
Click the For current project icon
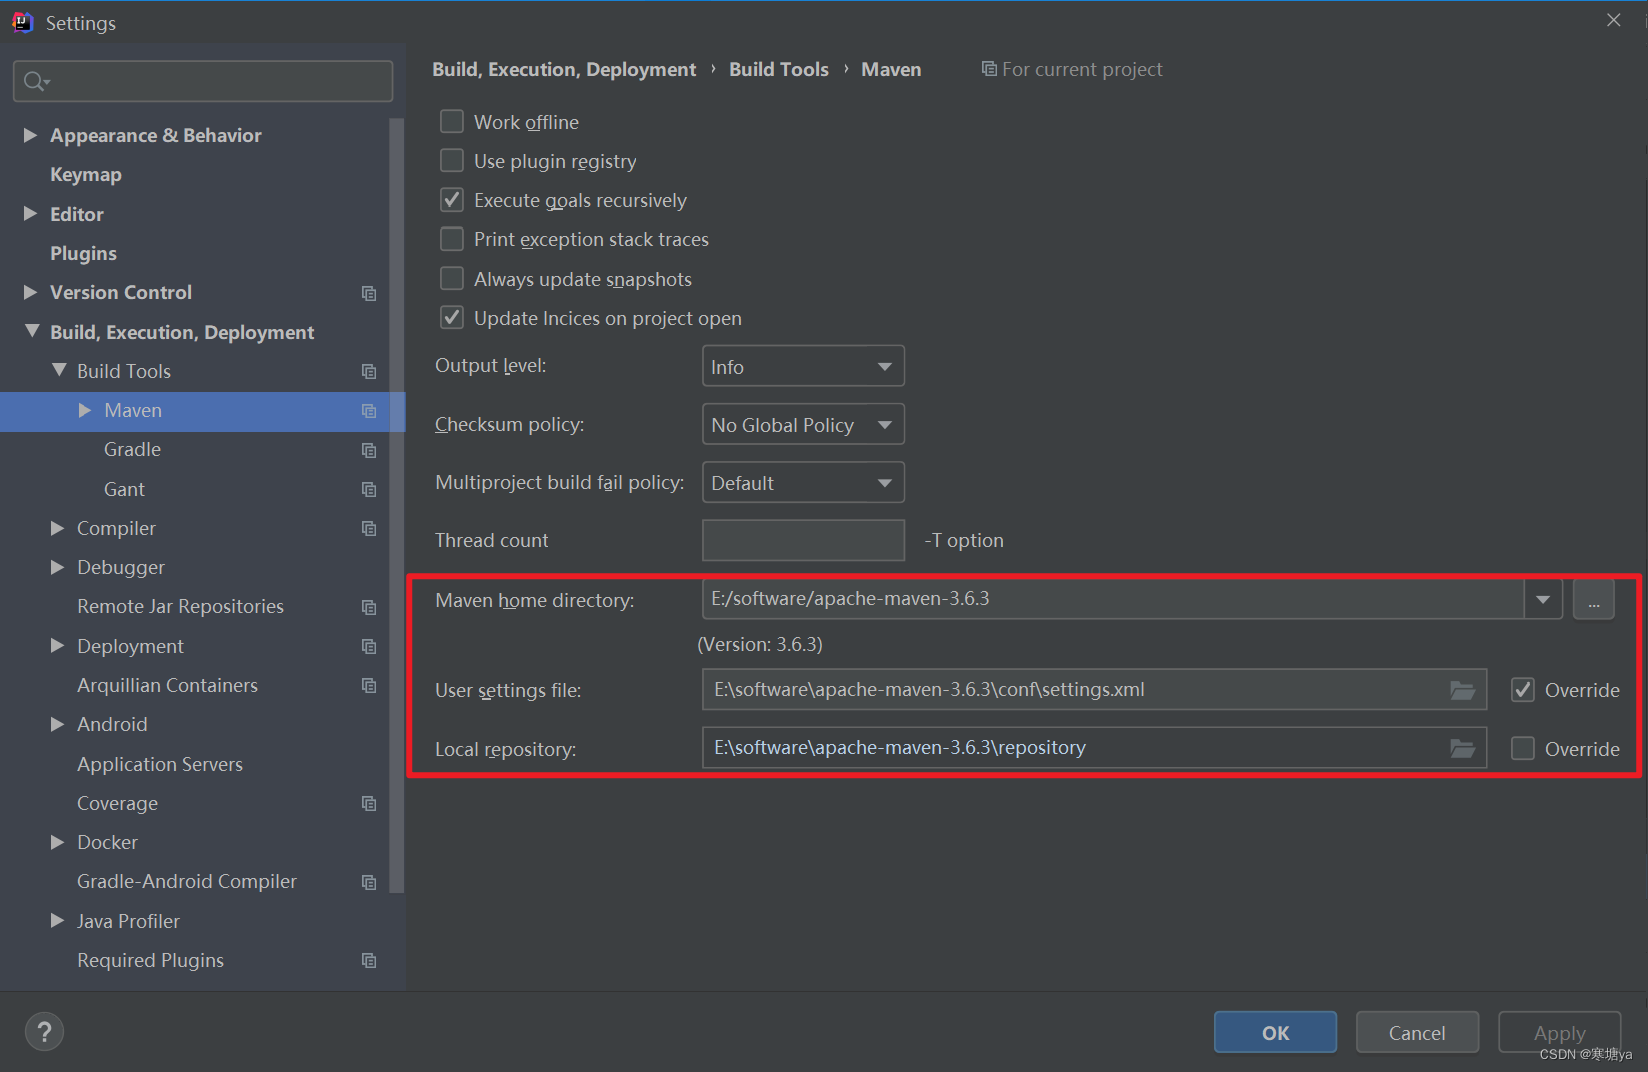[x=989, y=69]
